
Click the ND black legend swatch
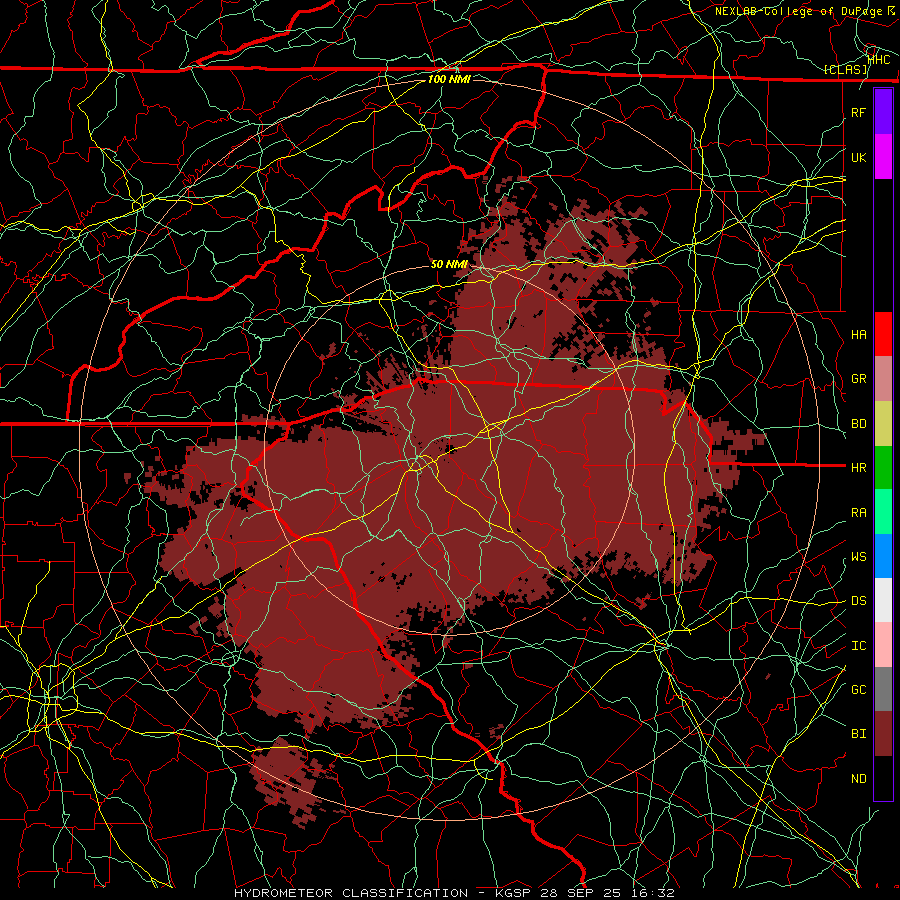(x=883, y=778)
